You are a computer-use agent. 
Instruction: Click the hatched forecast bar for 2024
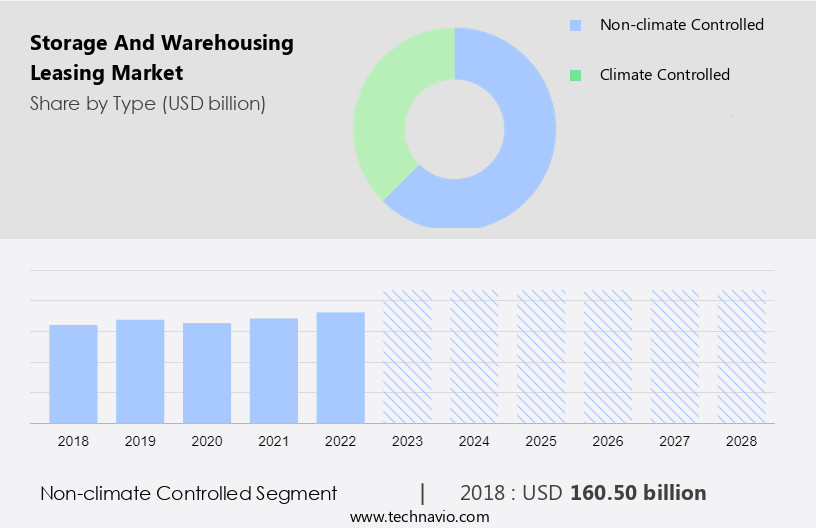click(475, 356)
